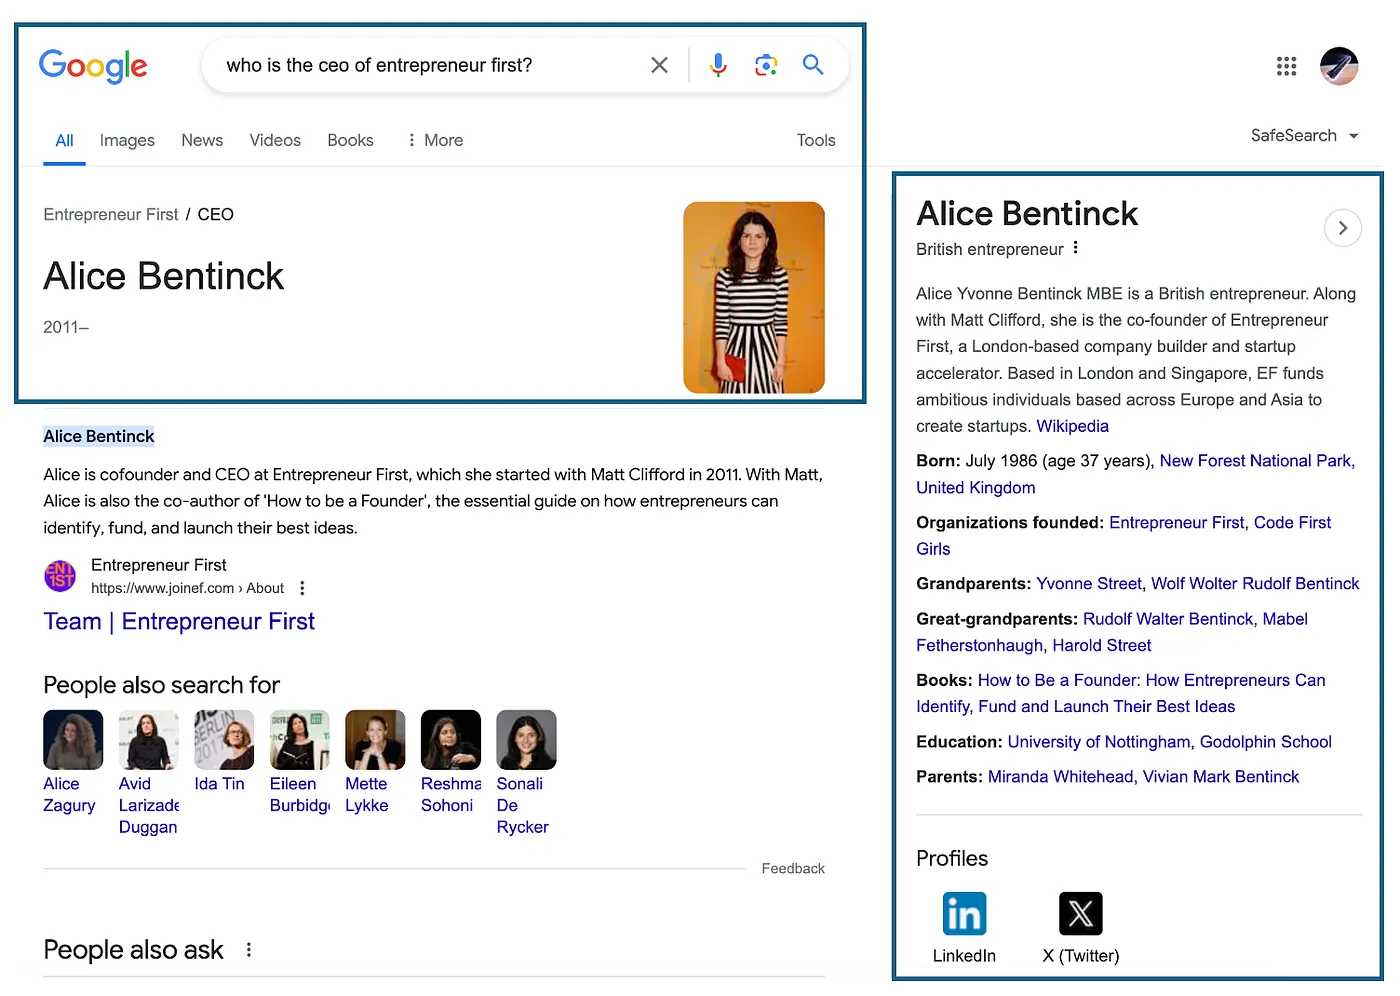Open the Yvonne Street grandparent link
Viewport: 1400px width, 996px height.
pyautogui.click(x=1088, y=584)
